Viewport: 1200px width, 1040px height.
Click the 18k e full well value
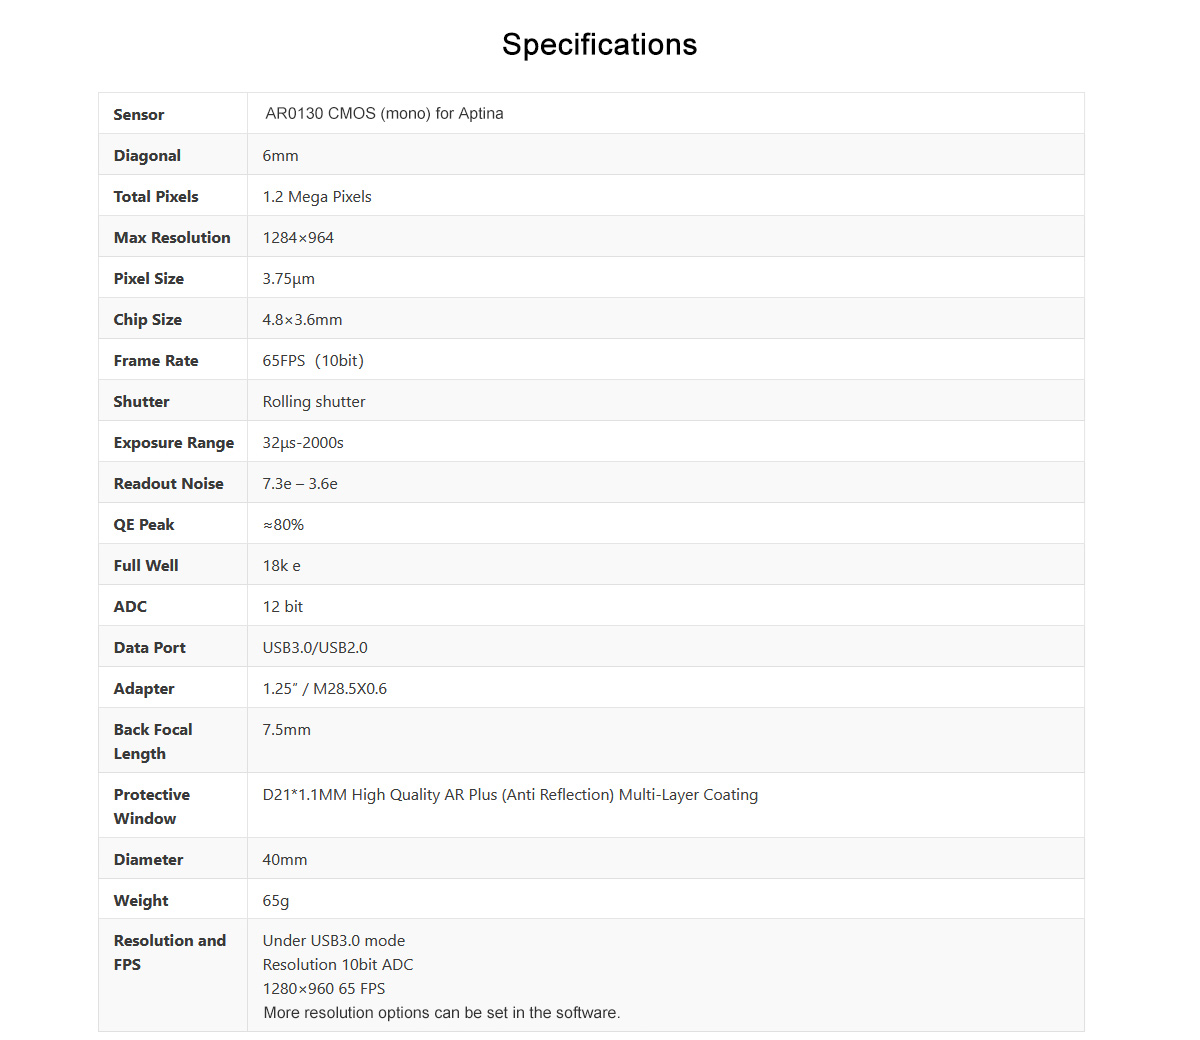[x=281, y=566]
